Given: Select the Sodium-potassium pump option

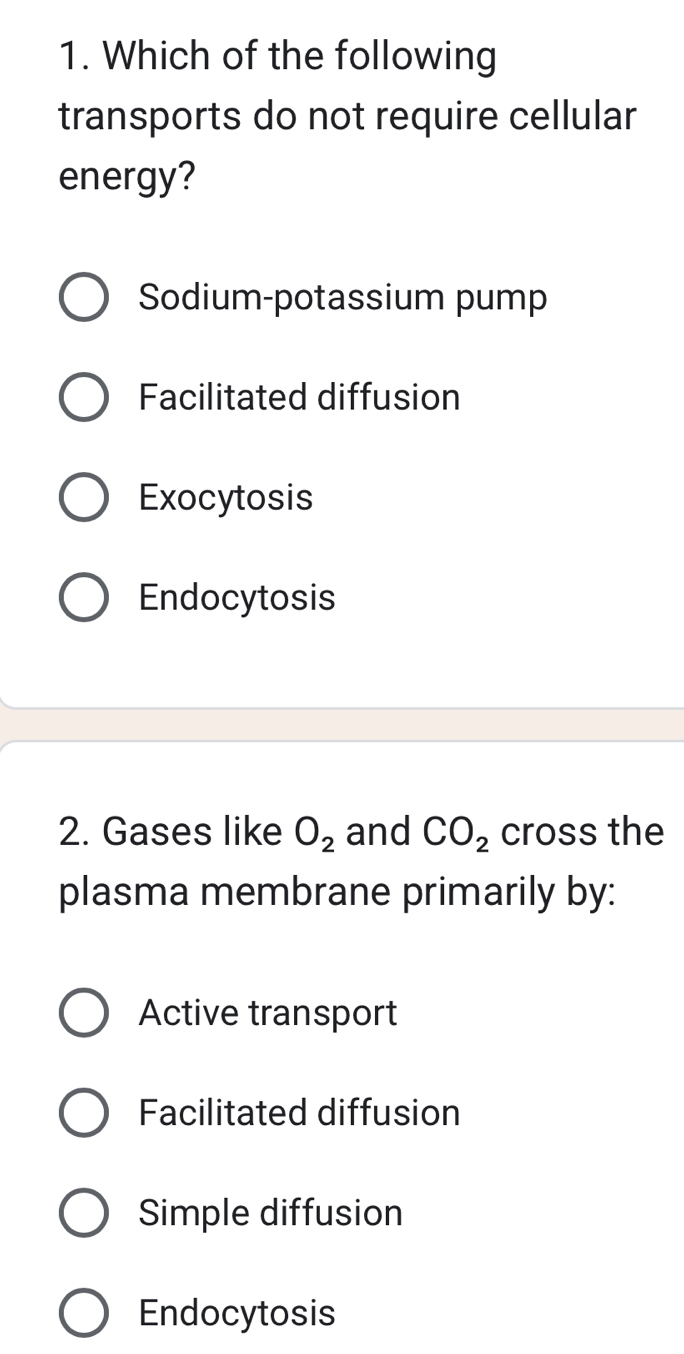Looking at the screenshot, I should pos(85,297).
